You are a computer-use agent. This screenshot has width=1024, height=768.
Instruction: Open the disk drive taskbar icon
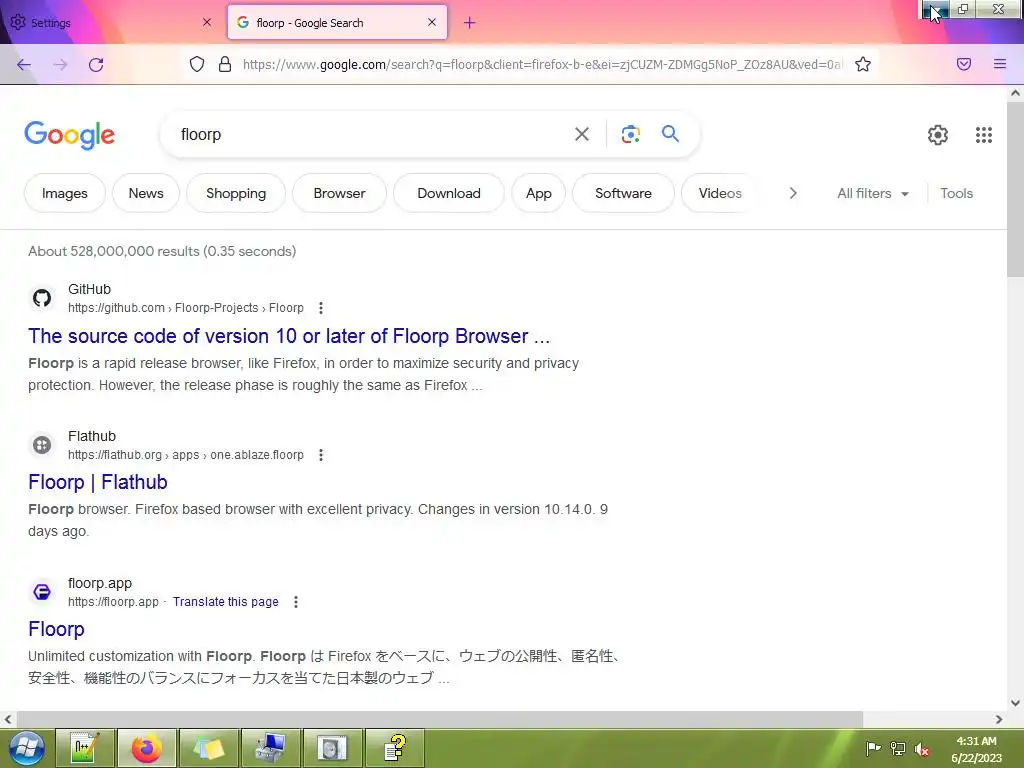tap(332, 748)
